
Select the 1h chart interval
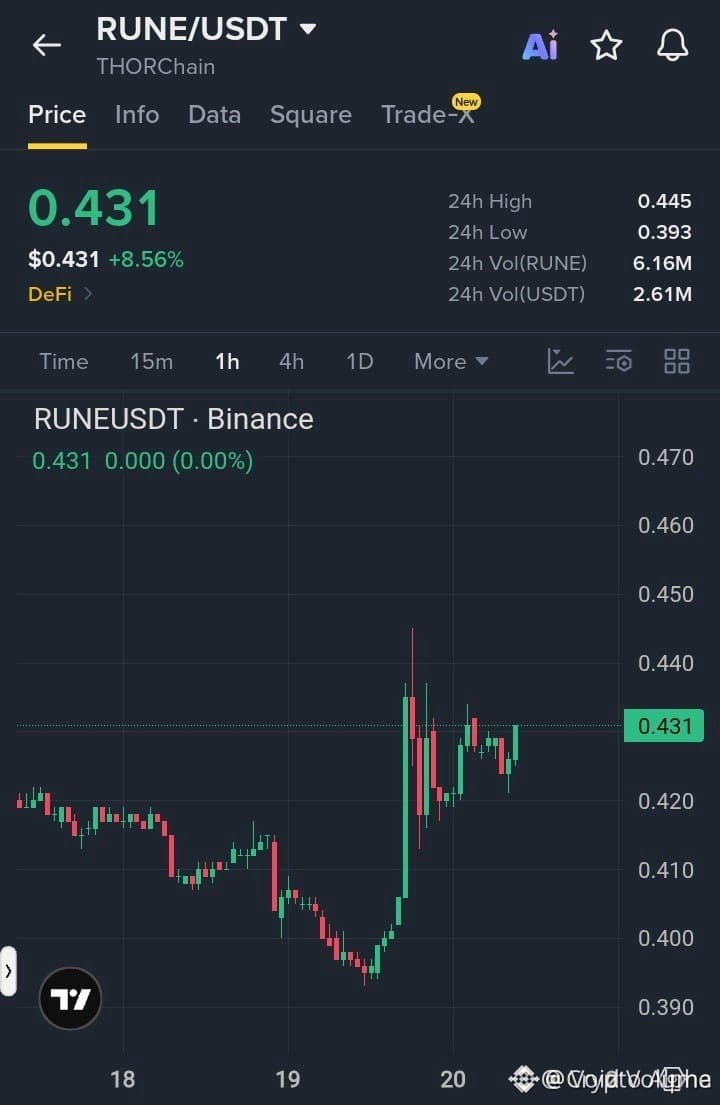coord(227,362)
